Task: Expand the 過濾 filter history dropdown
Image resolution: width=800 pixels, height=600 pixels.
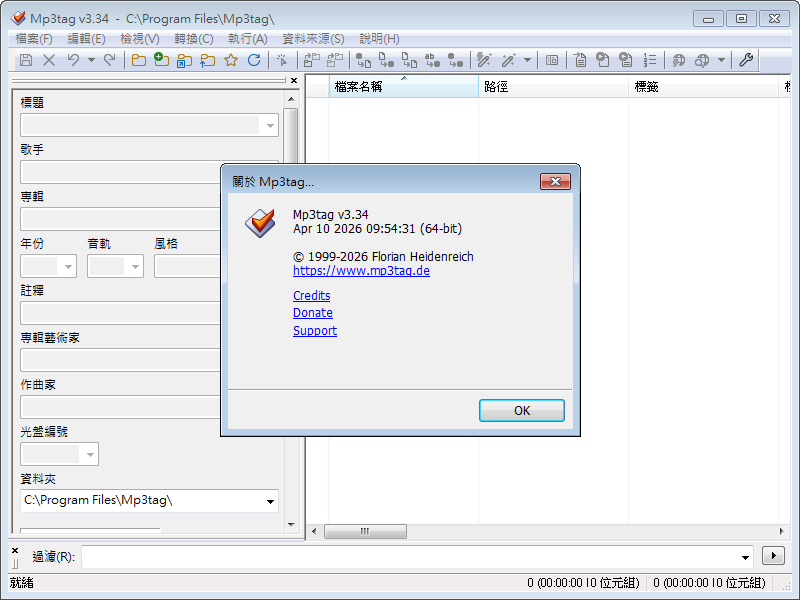Action: click(745, 557)
